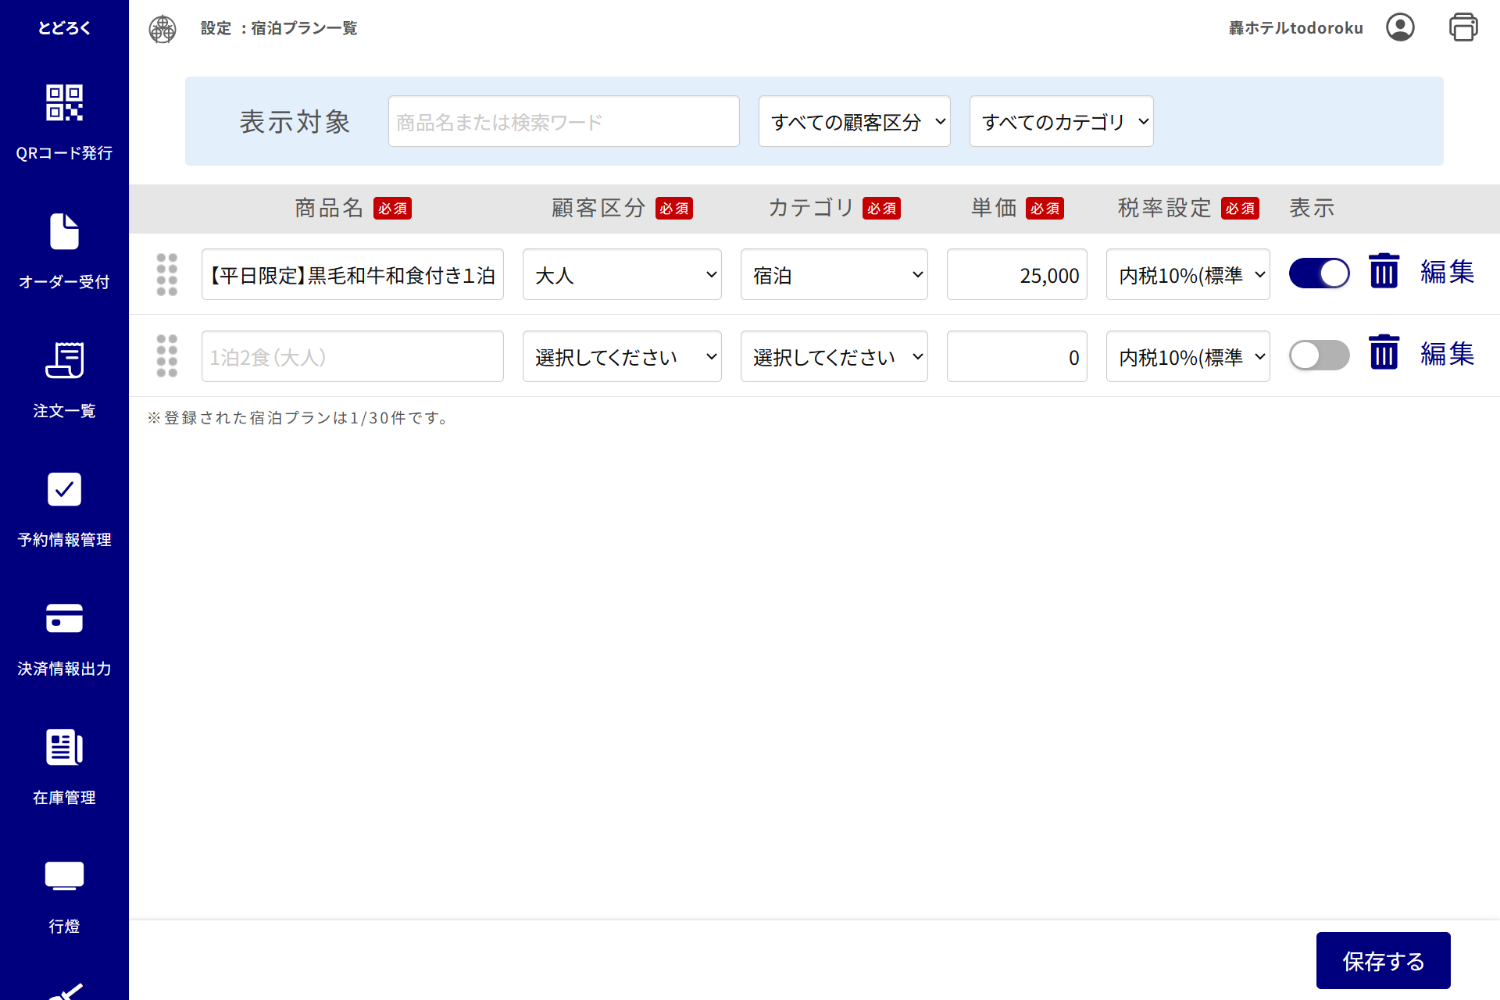The width and height of the screenshot is (1500, 1000).
Task: Select 行燈 in the sidebar menu
Action: click(64, 877)
